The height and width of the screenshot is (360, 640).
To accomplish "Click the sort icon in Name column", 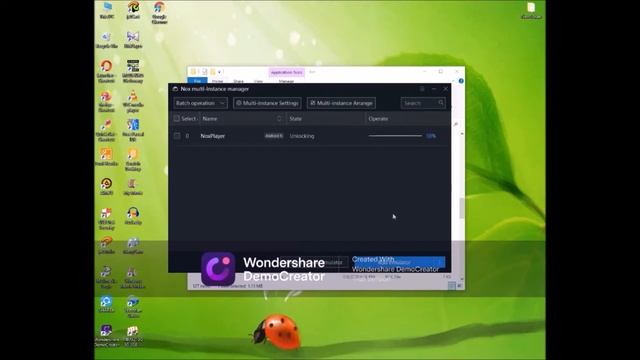I will click(279, 119).
